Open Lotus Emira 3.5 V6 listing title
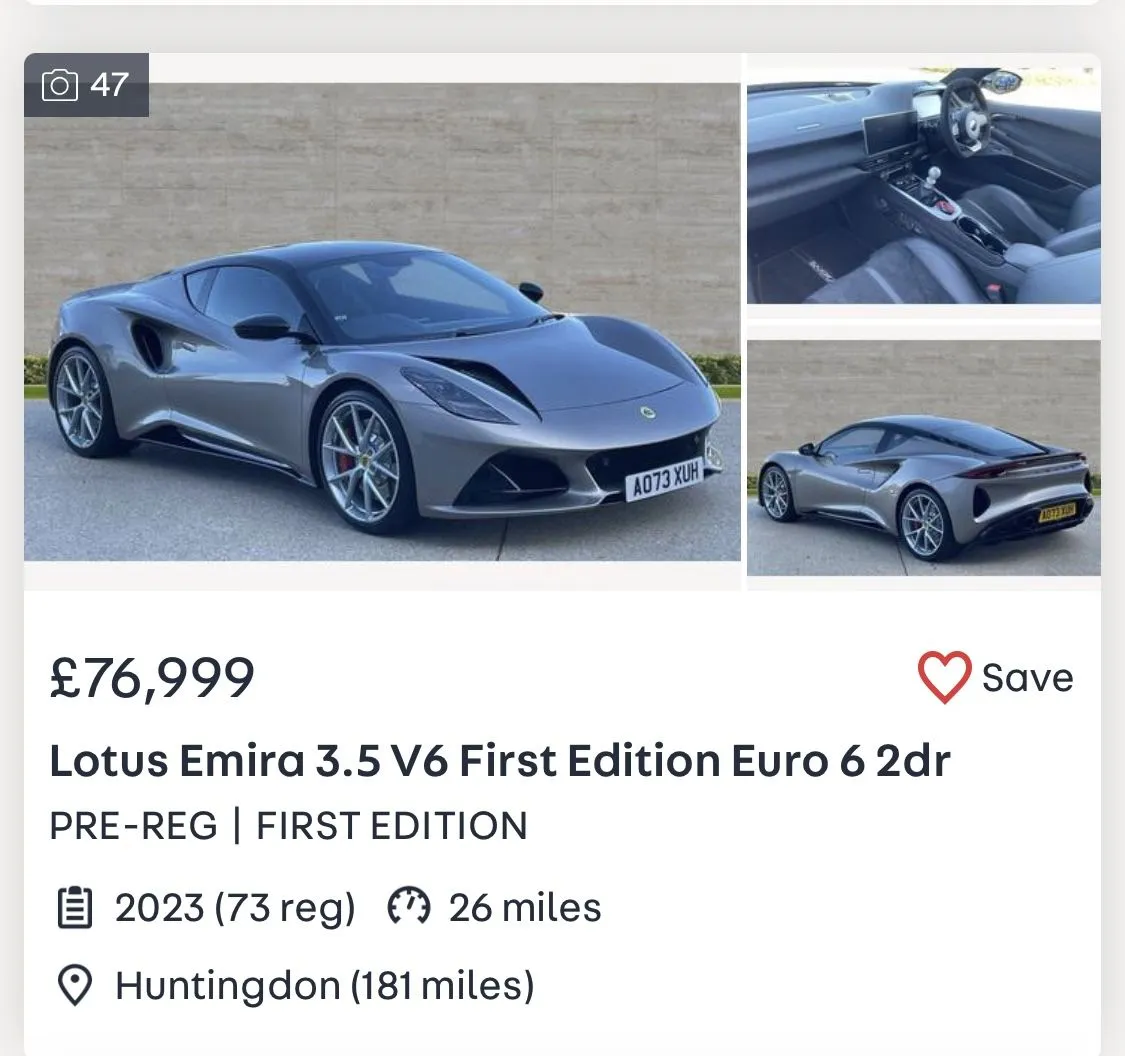The height and width of the screenshot is (1056, 1125). click(499, 761)
